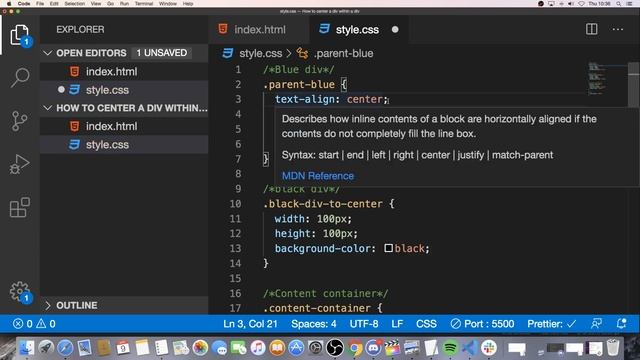Click style.css in the breadcrumb
The image size is (640, 360).
coord(260,53)
